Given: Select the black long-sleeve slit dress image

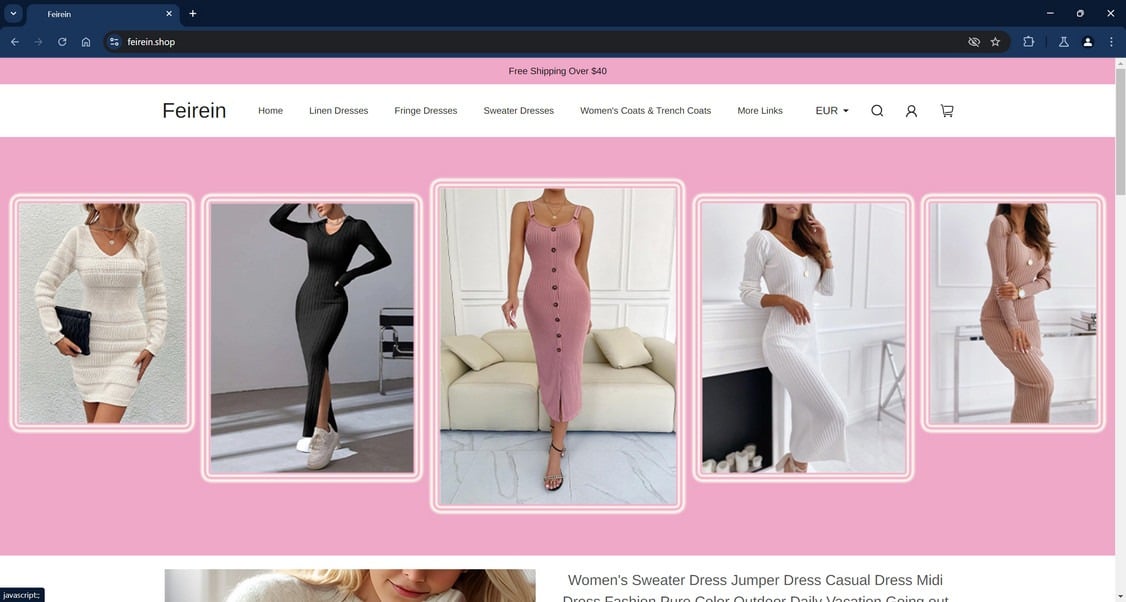Looking at the screenshot, I should [312, 338].
